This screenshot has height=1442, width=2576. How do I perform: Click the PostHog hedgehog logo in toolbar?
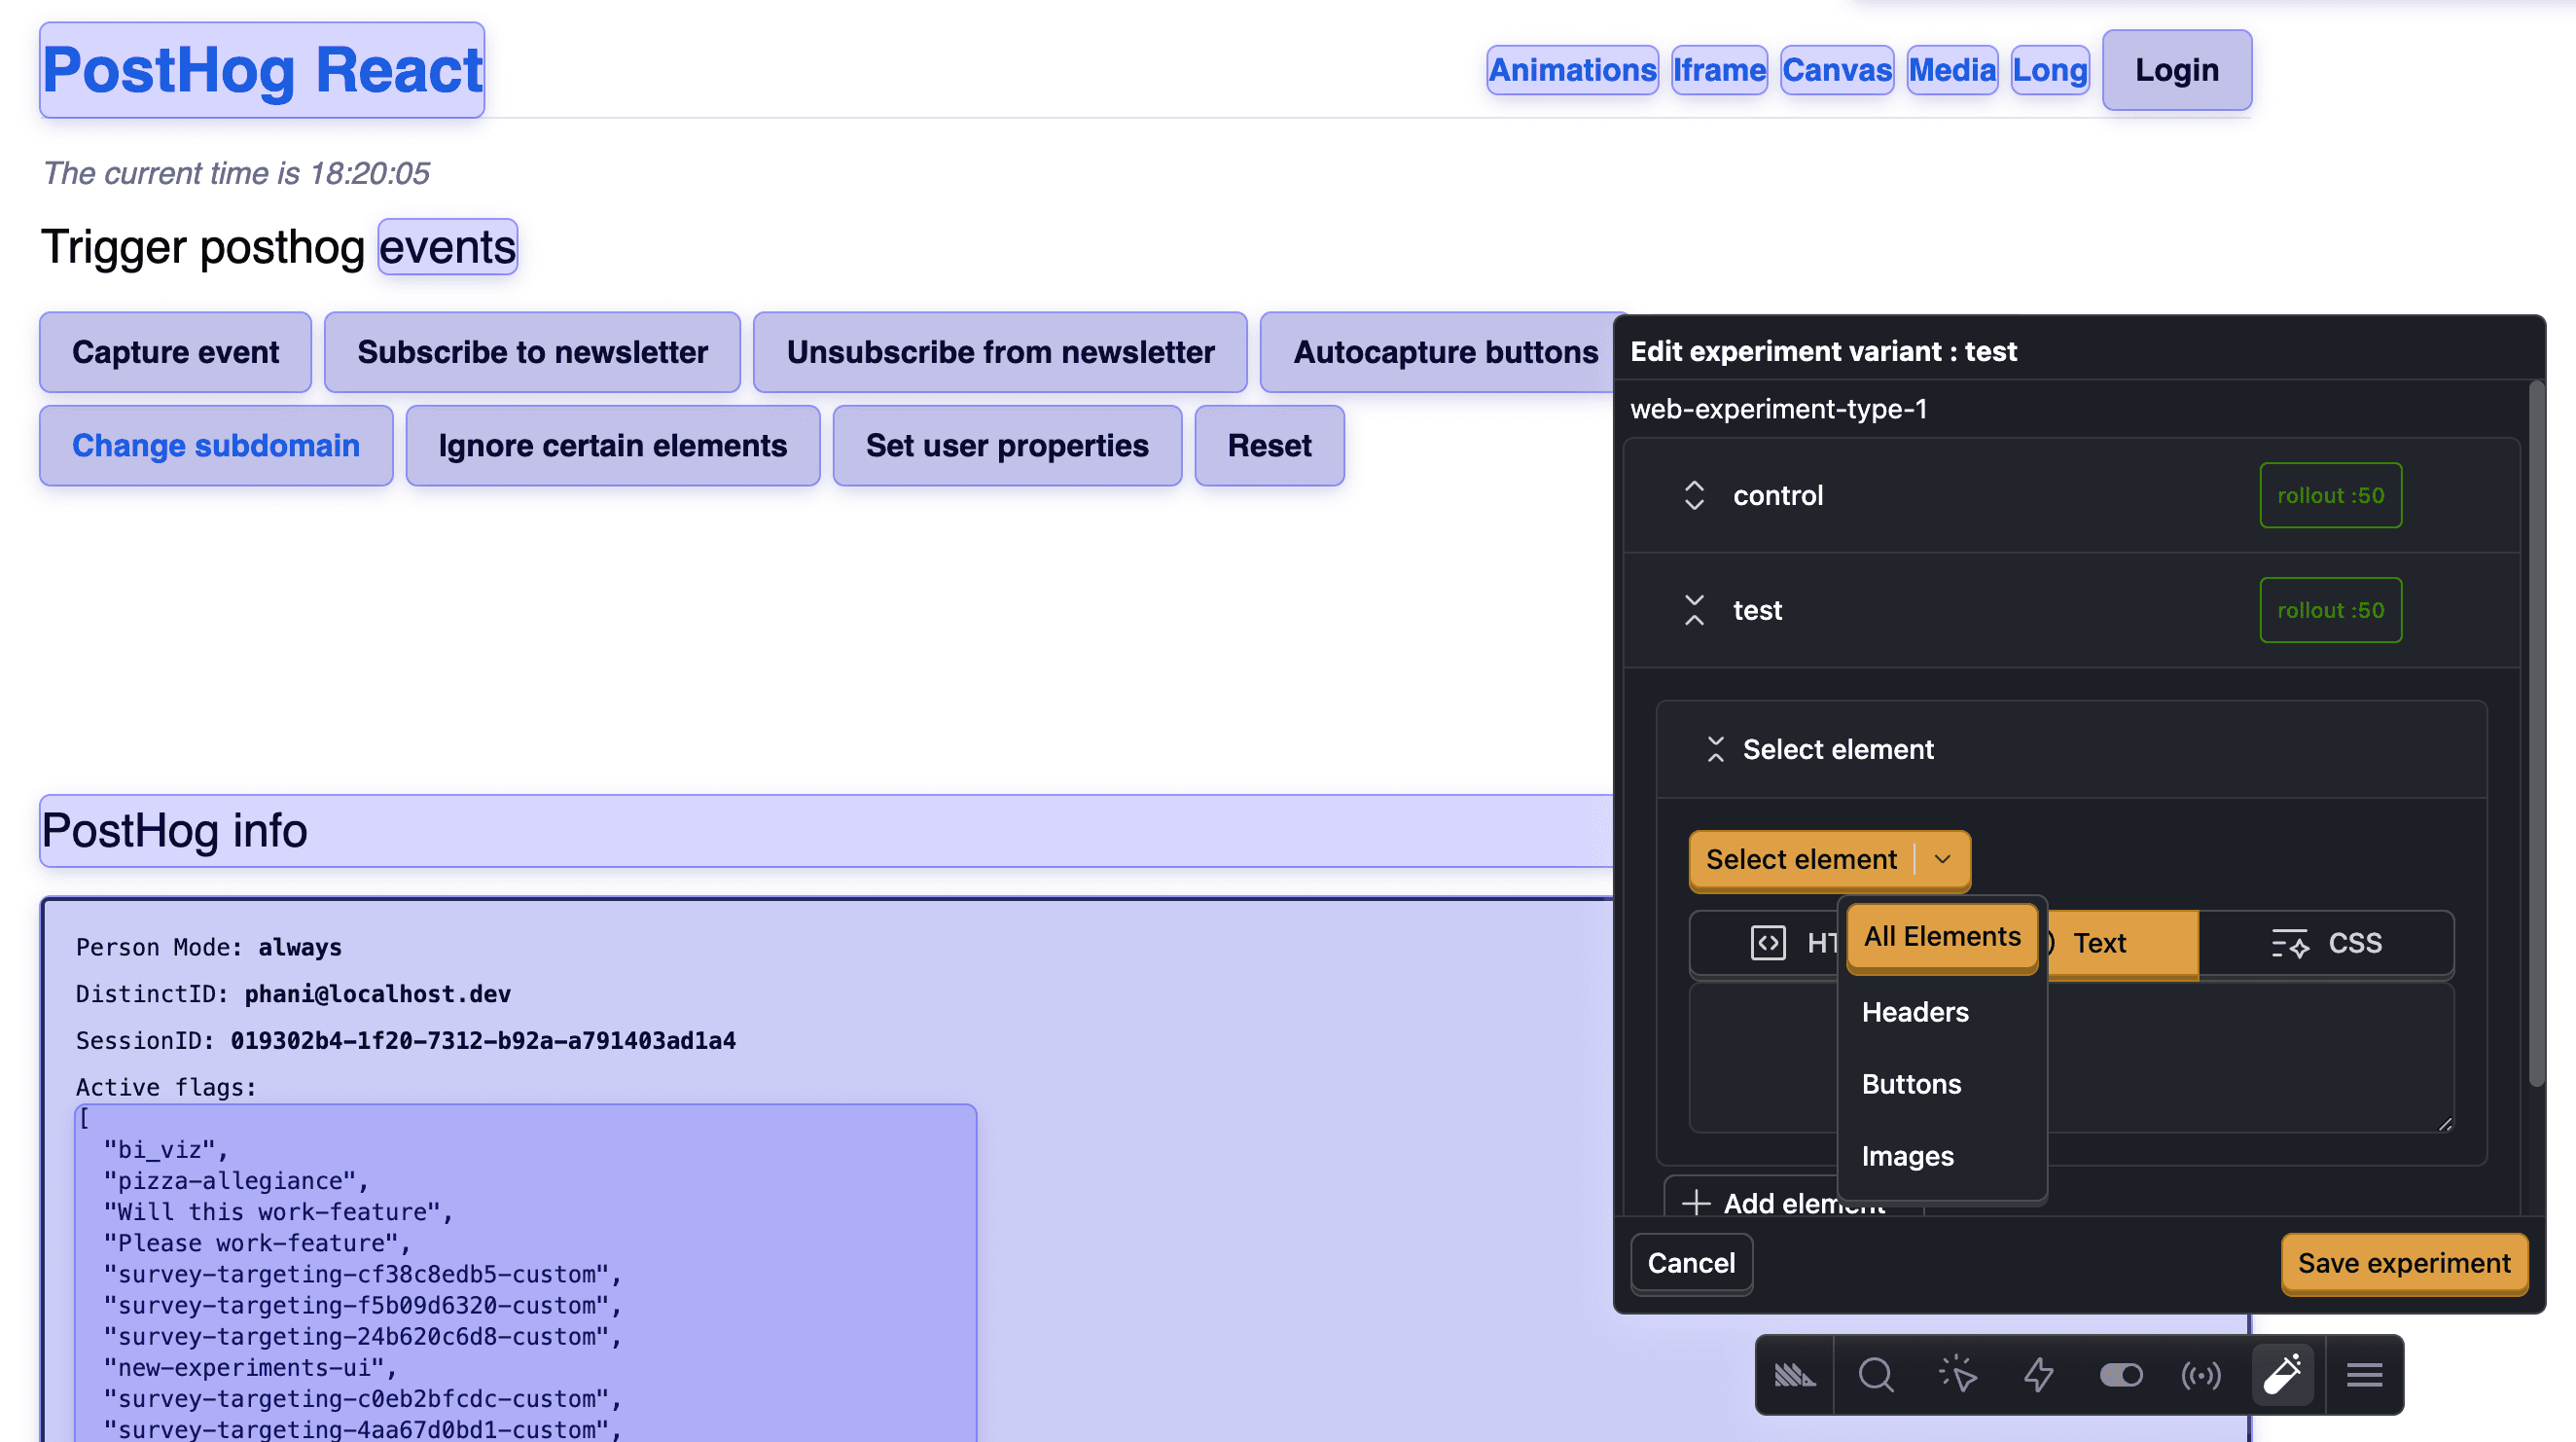1795,1375
